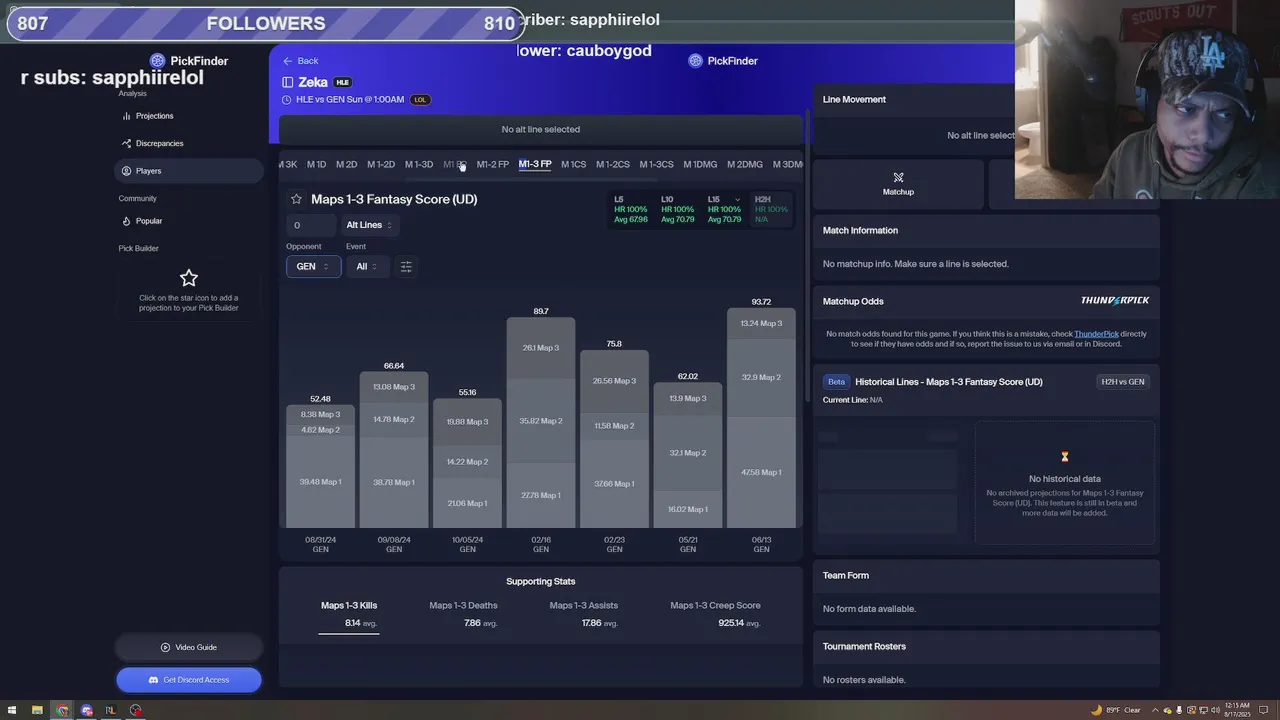
Task: Follow the ThunderPick link
Action: coord(1096,334)
